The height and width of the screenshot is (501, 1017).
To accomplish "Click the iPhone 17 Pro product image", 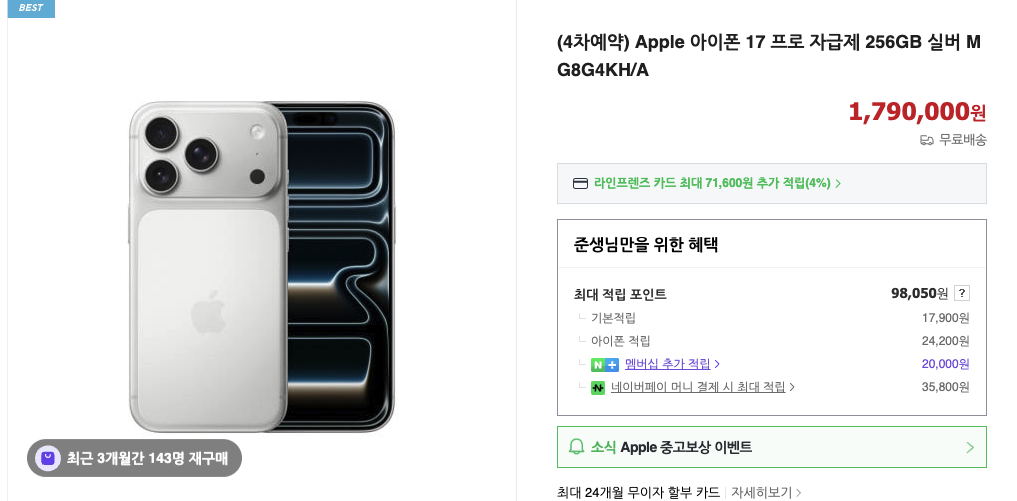I will [262, 265].
